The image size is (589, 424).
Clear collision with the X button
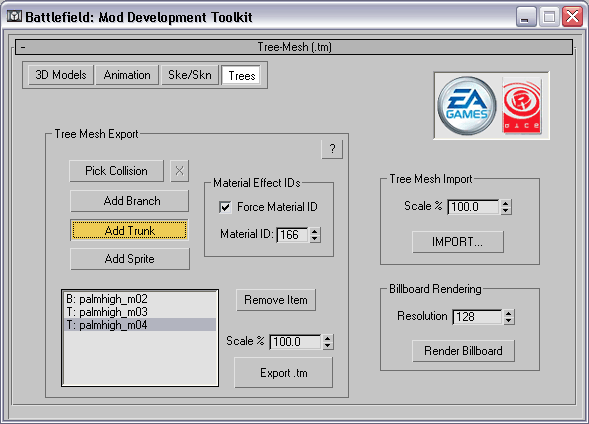click(180, 171)
